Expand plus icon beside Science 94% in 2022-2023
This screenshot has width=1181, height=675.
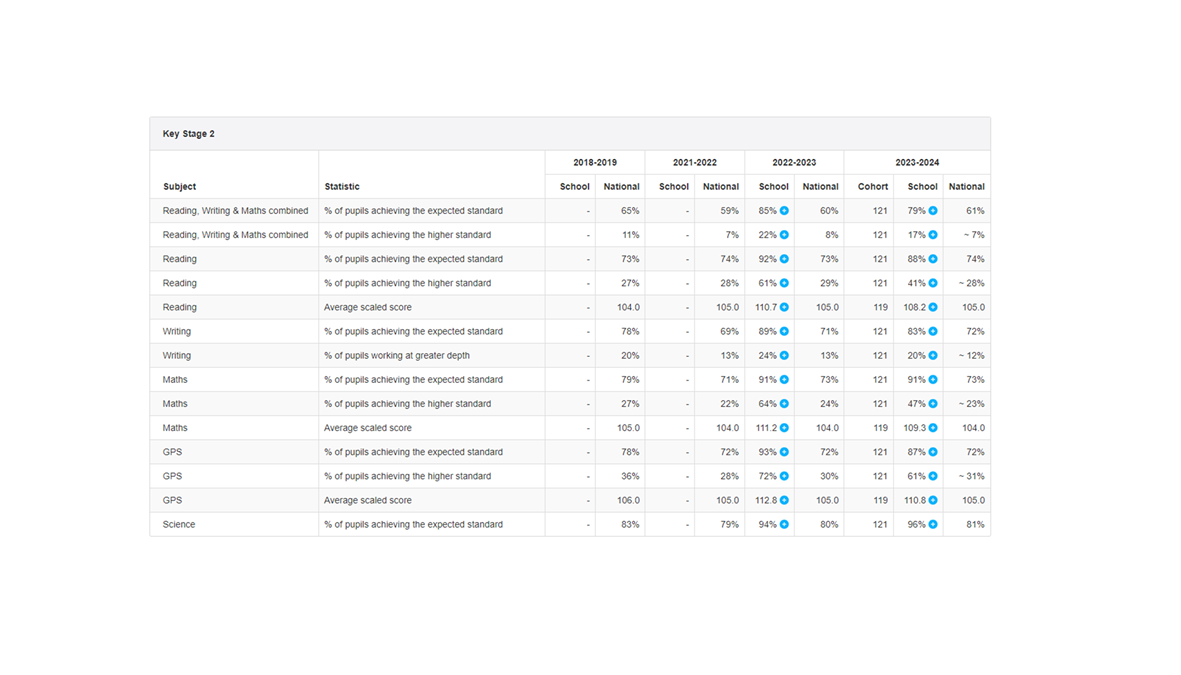tap(784, 524)
